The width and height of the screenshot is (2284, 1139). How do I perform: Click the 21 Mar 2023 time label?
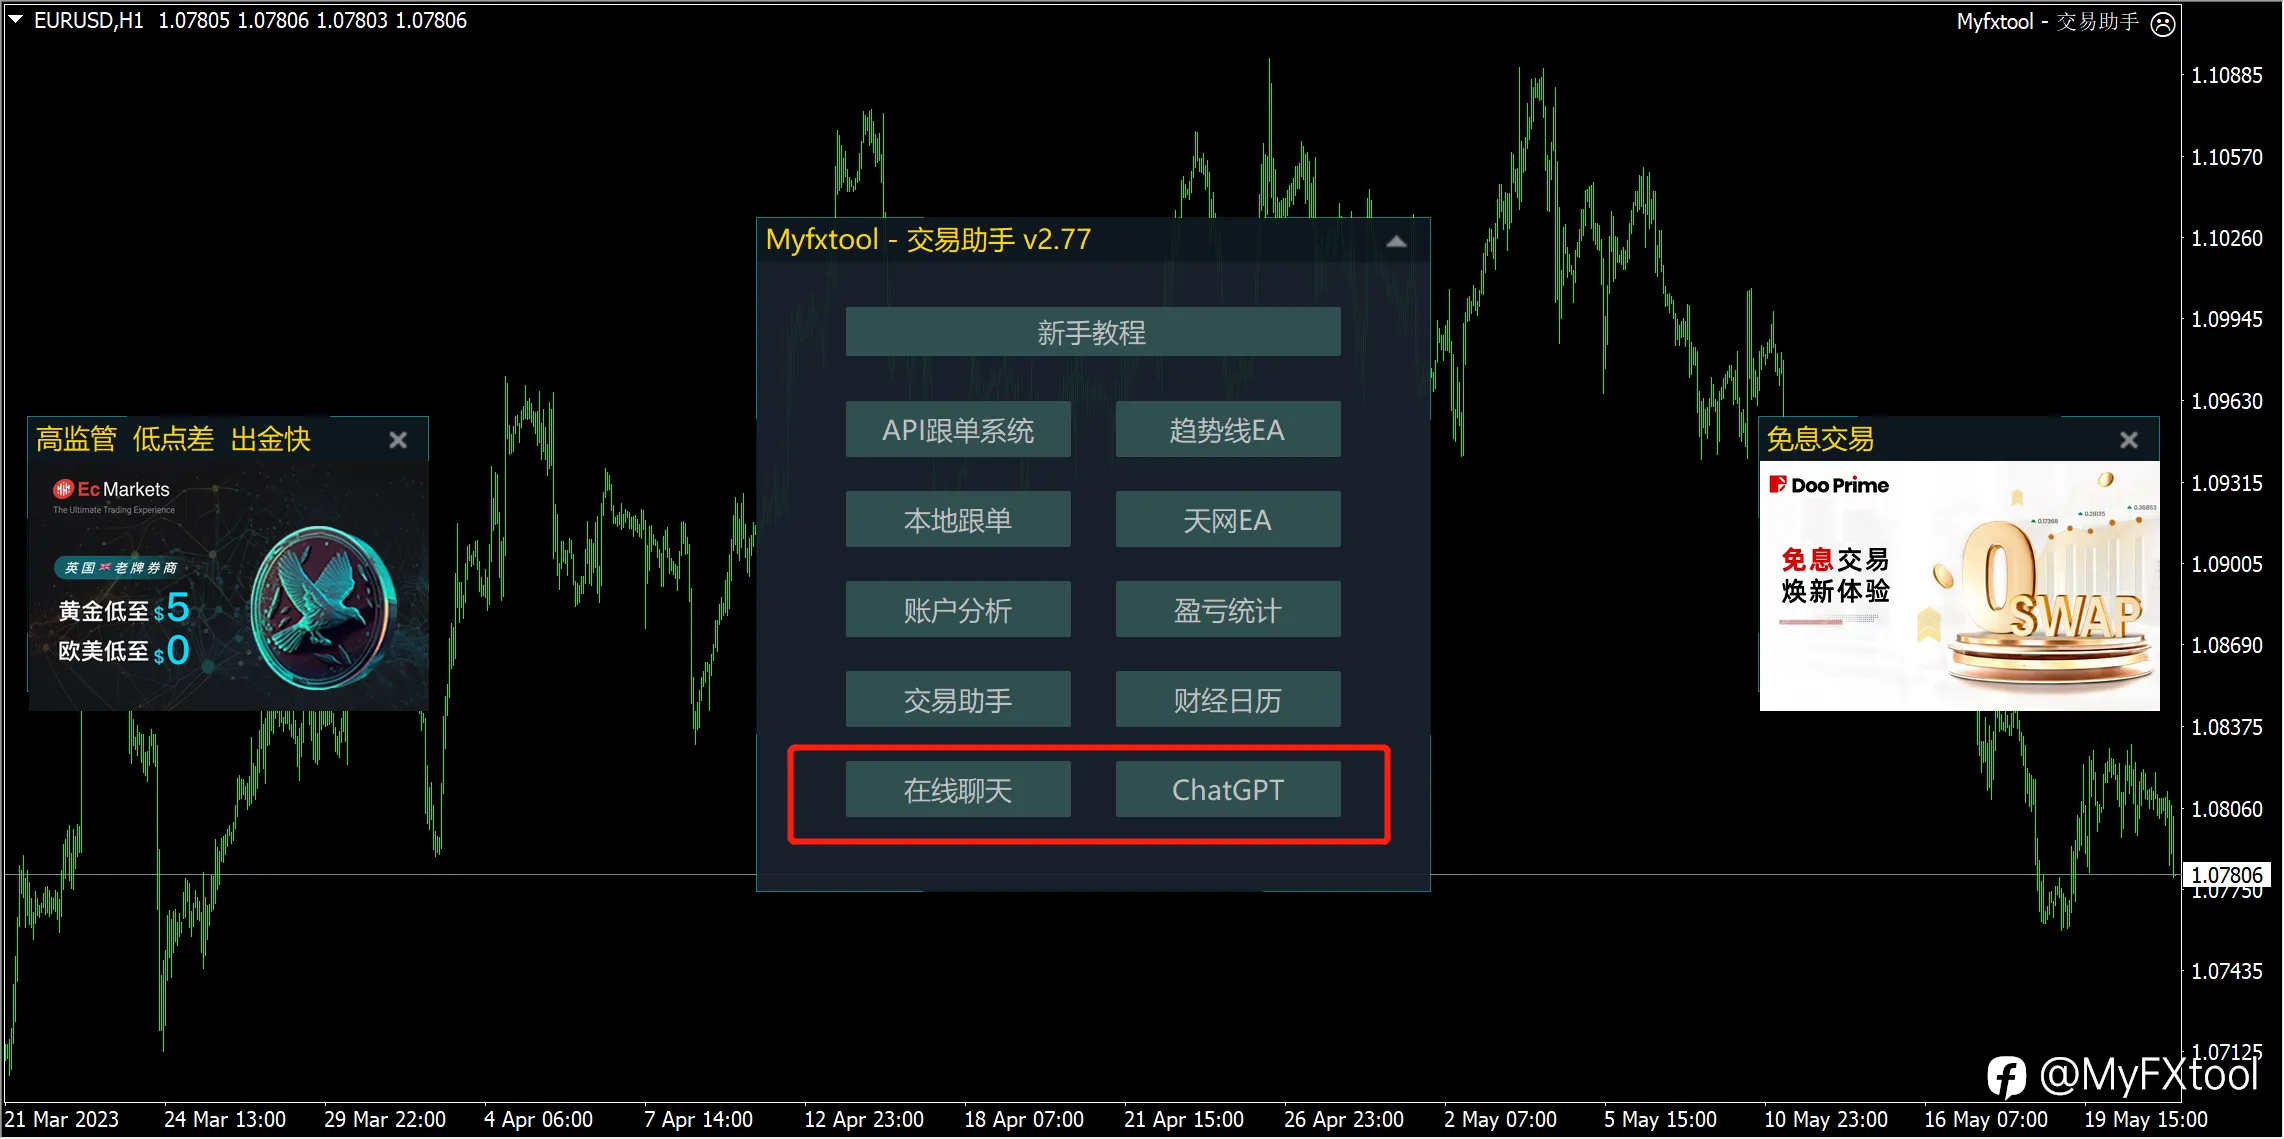pyautogui.click(x=62, y=1119)
